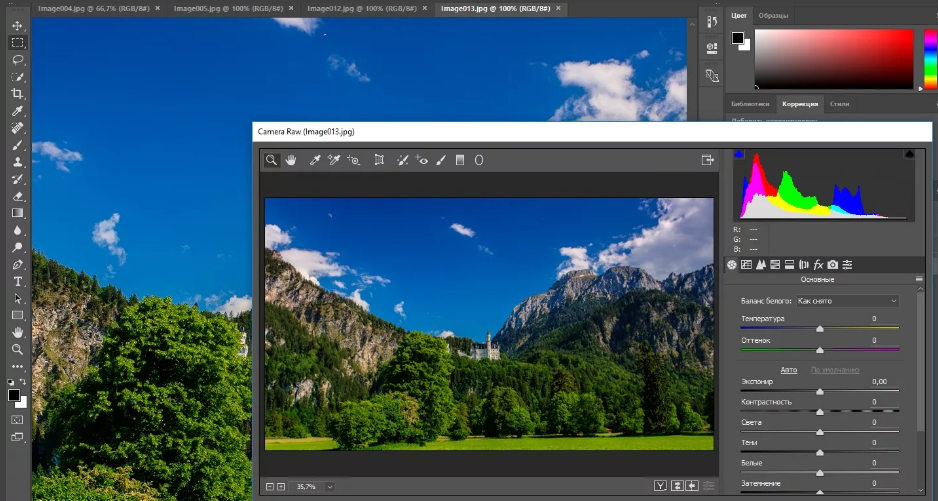Click the Temperature slider handle
This screenshot has width=938, height=501.
pyautogui.click(x=820, y=329)
